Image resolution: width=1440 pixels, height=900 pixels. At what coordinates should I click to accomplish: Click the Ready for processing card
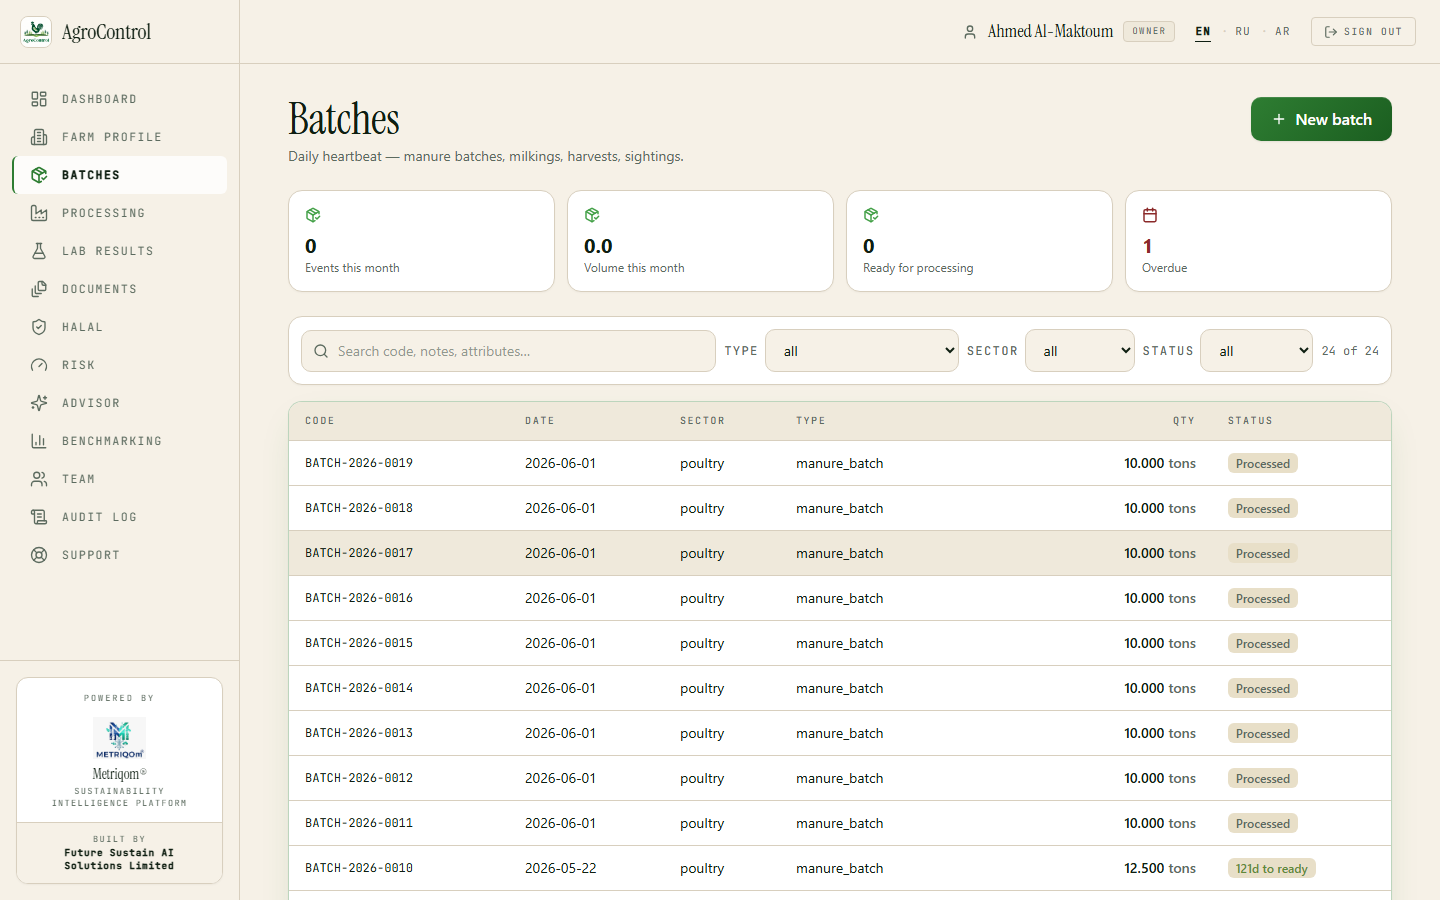pos(979,241)
